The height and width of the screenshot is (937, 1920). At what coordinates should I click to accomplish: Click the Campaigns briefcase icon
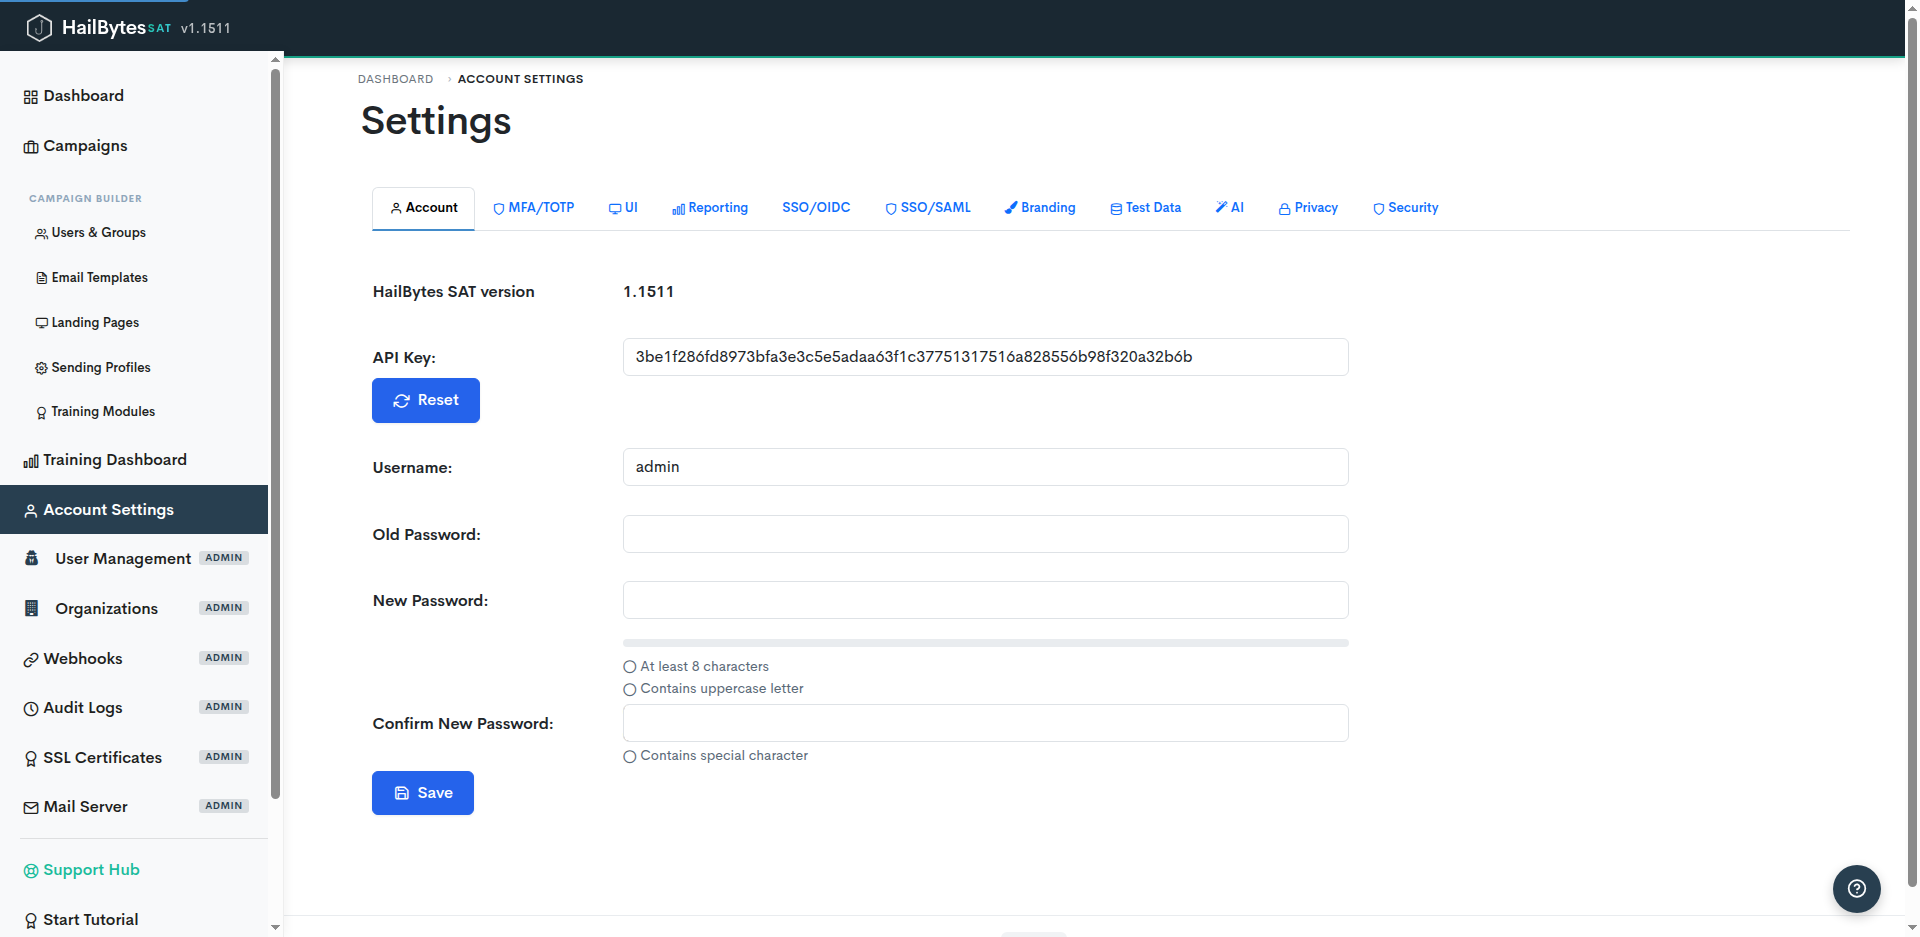coord(31,147)
